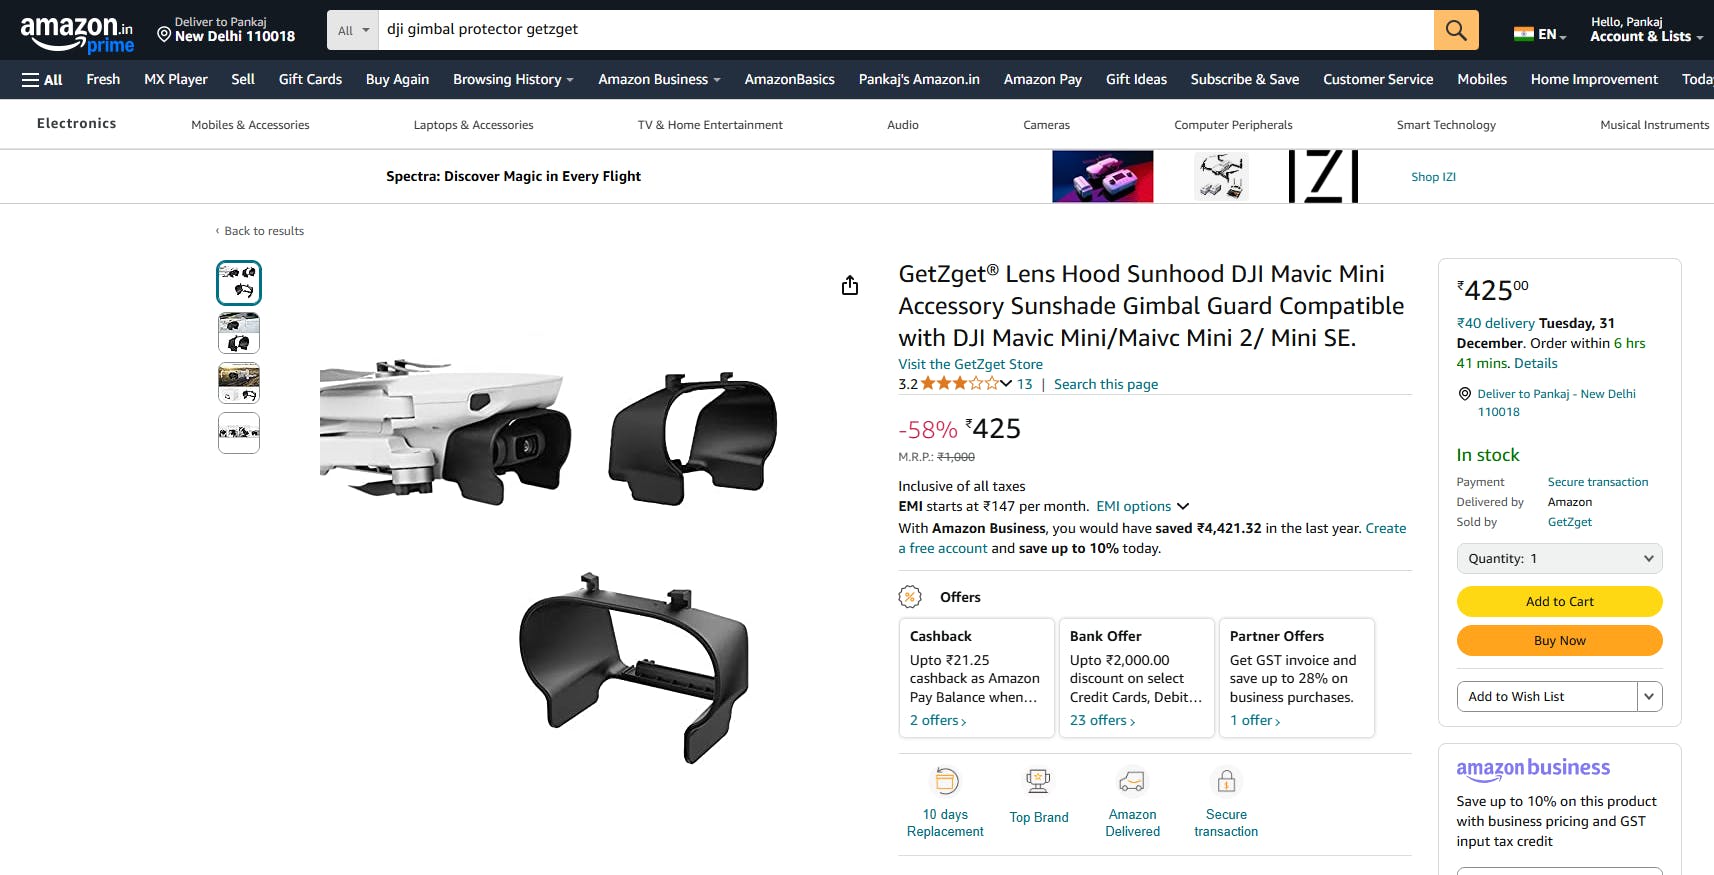Viewport: 1714px width, 875px height.
Task: Open the search category All dropdown
Action: [354, 30]
